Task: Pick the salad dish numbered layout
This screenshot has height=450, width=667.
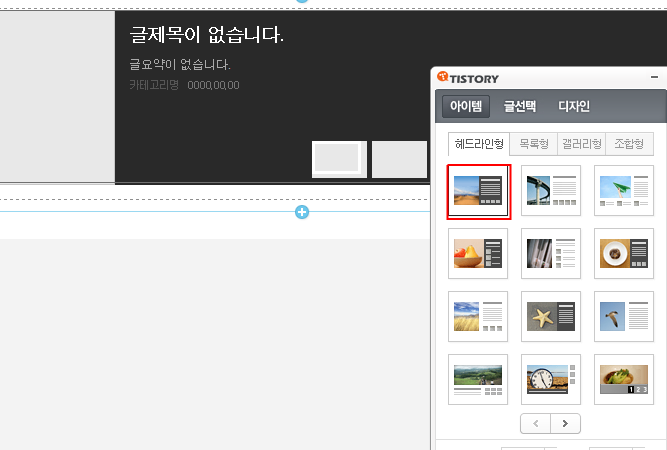Action: point(624,379)
